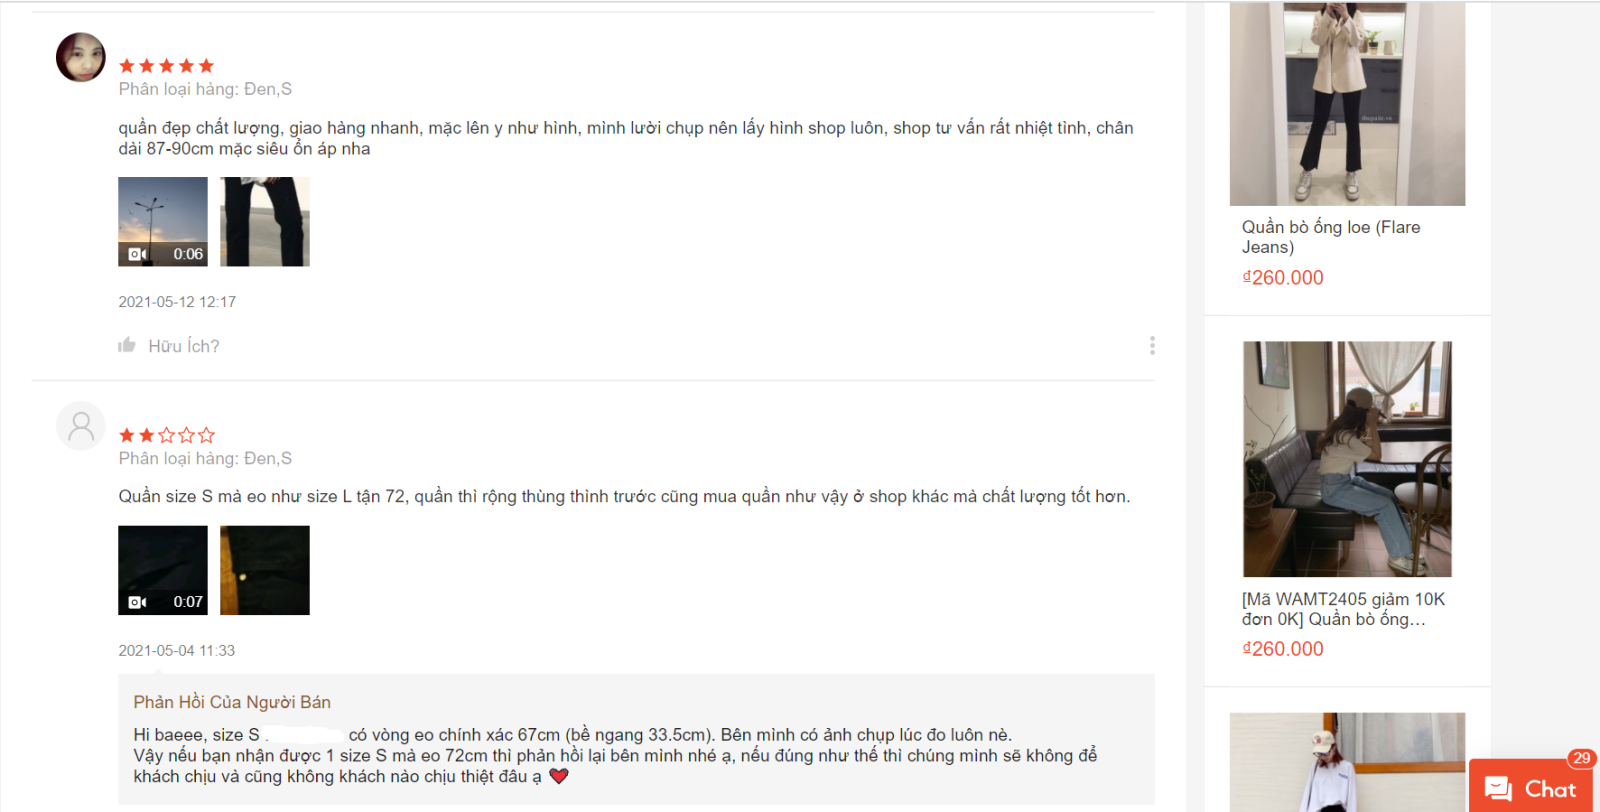Click the cafe girl blue jeans product image

1347,459
